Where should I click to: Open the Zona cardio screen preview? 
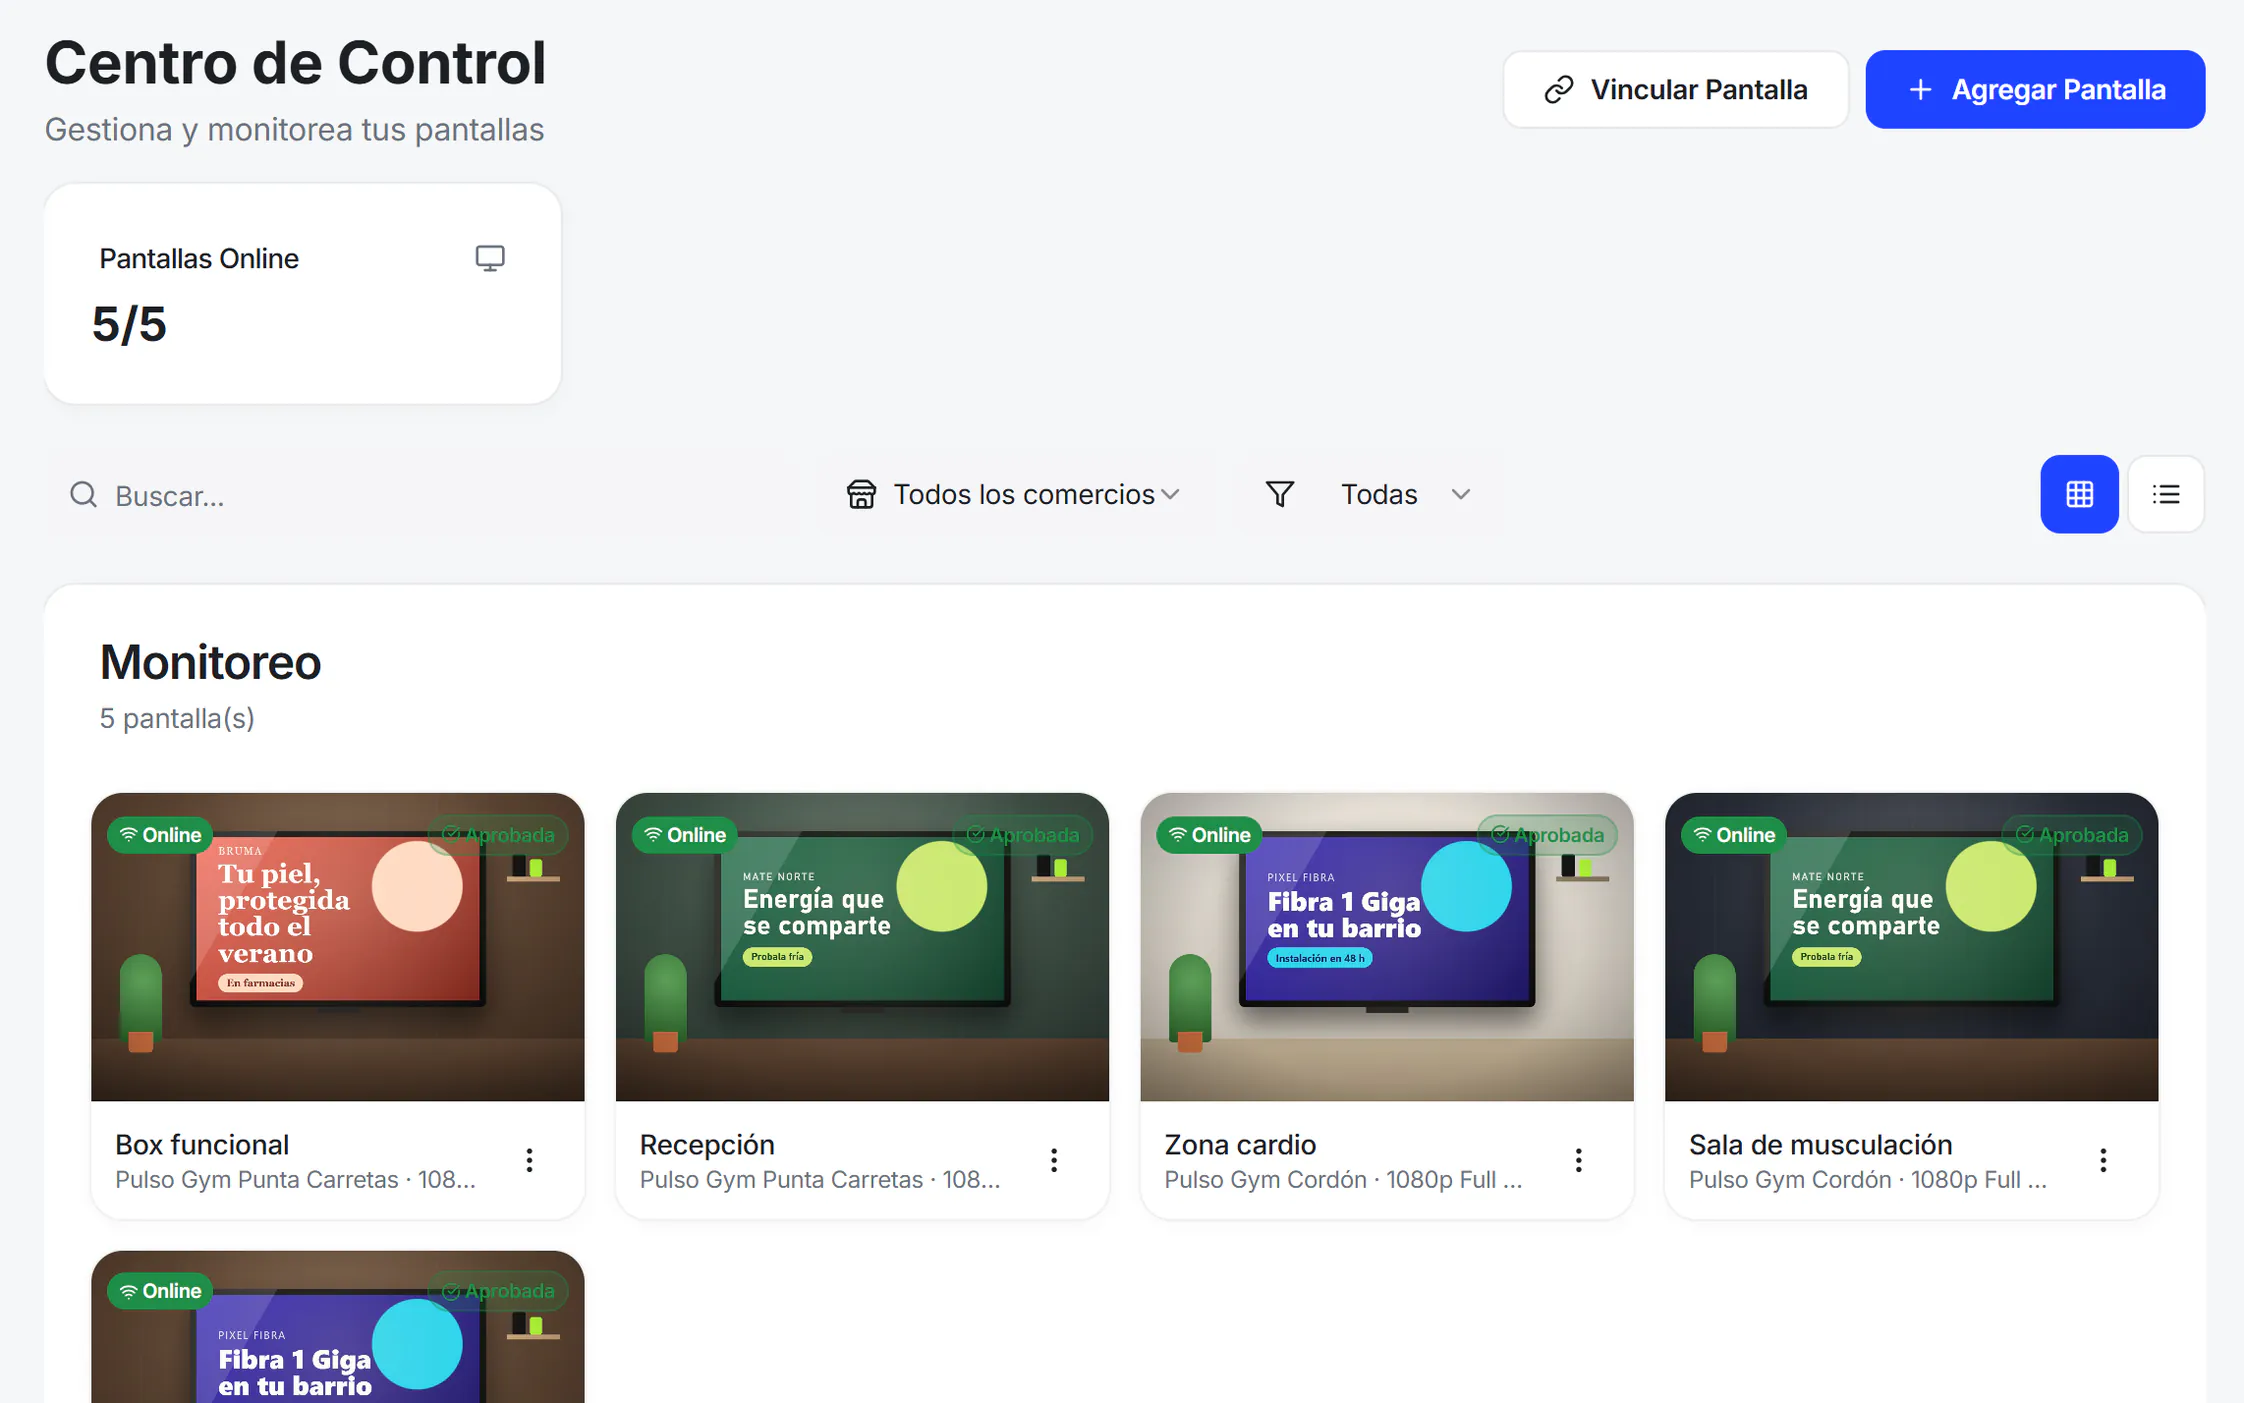[1386, 947]
